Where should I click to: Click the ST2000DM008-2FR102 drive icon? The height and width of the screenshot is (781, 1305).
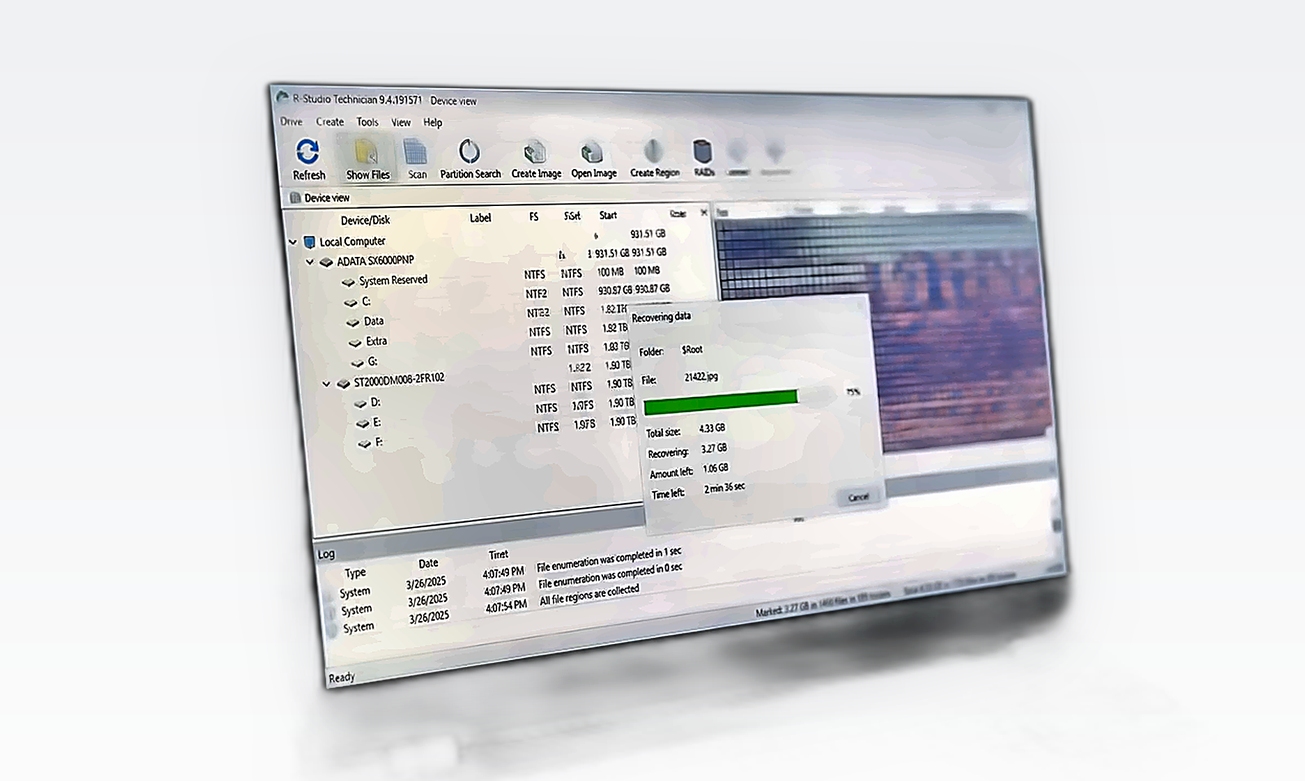tap(344, 383)
